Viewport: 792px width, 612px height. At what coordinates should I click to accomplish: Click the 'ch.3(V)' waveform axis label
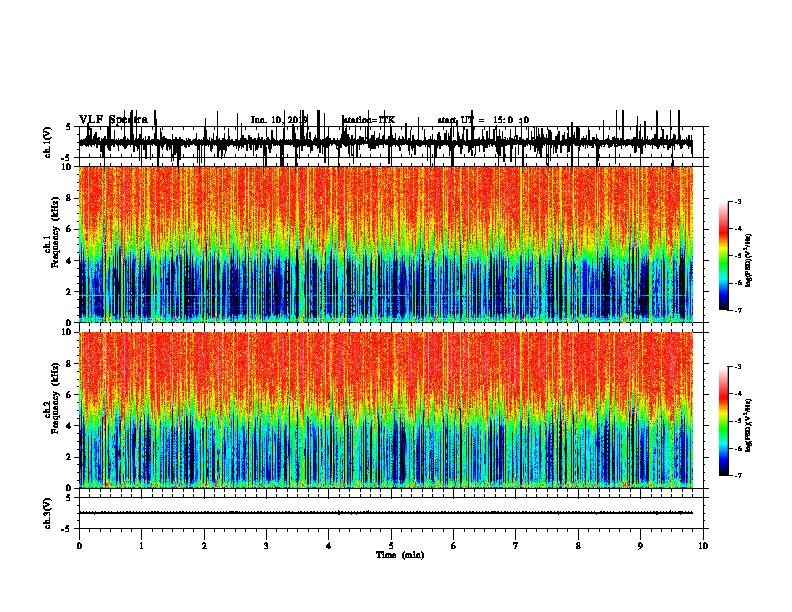click(x=48, y=513)
